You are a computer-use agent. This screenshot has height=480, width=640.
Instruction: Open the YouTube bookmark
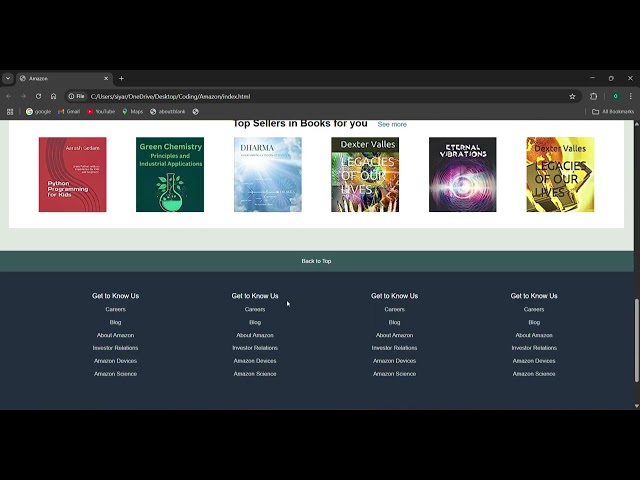coord(100,111)
